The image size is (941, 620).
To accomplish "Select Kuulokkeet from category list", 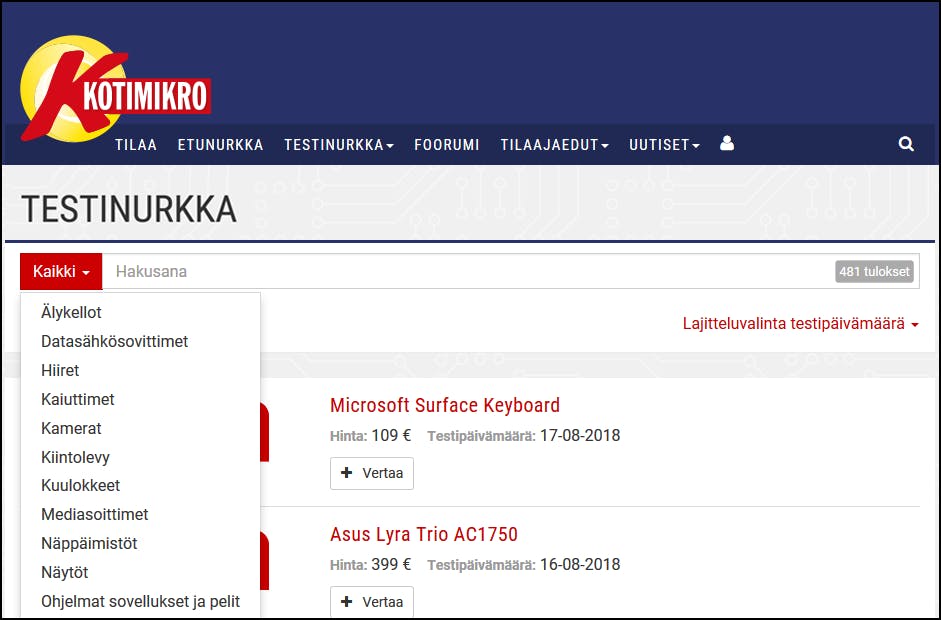I will click(80, 486).
